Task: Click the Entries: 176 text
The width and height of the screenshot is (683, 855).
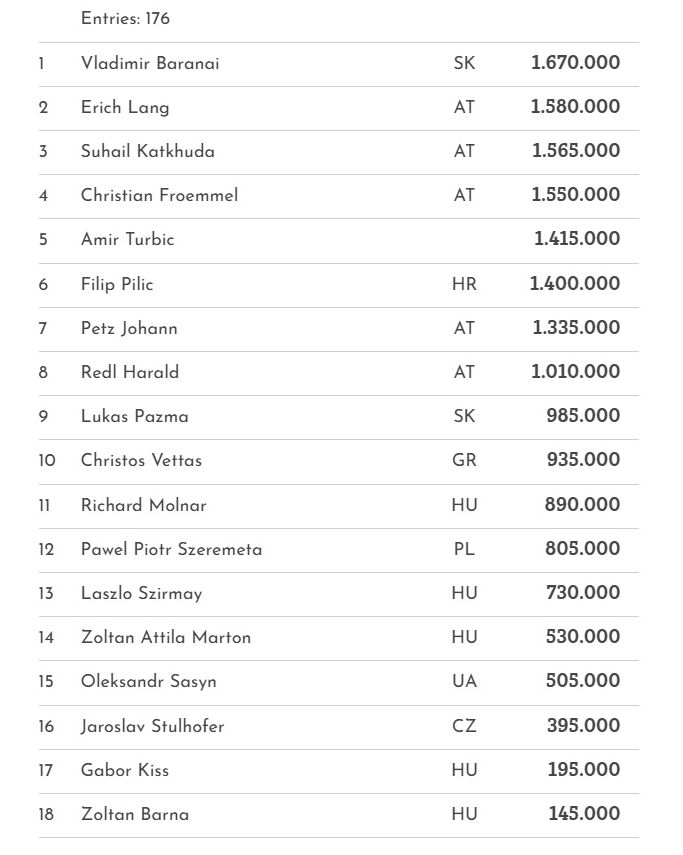Action: [x=125, y=19]
